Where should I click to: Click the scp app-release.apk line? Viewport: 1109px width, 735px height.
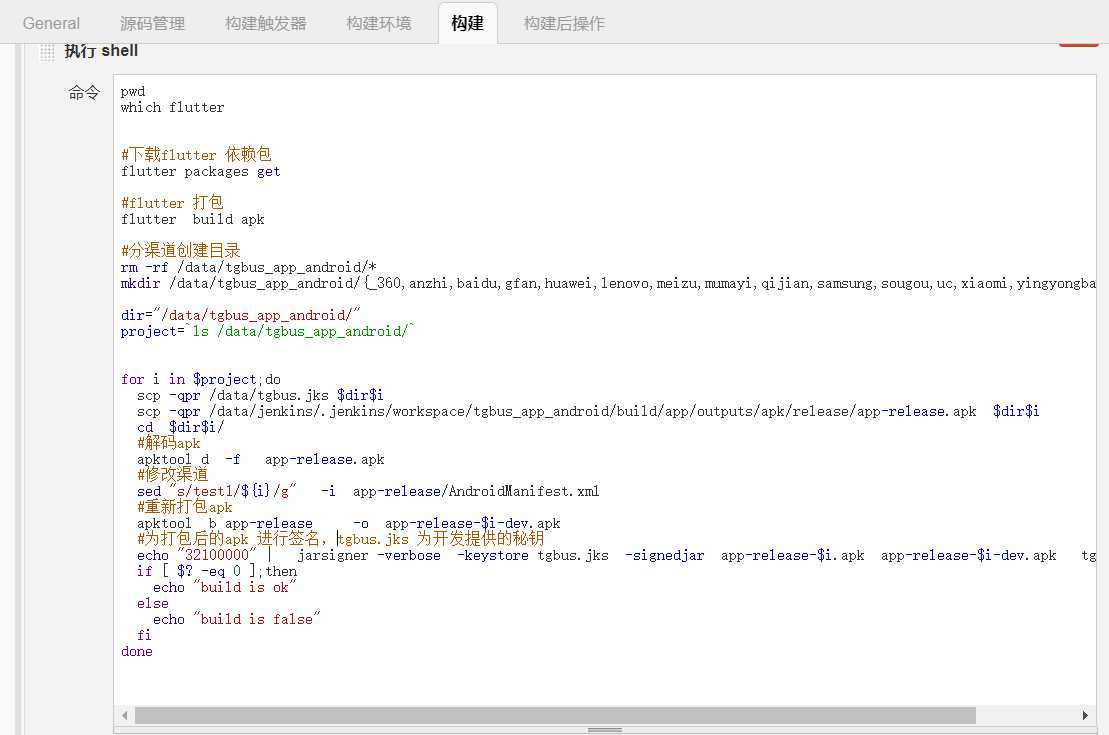point(588,412)
